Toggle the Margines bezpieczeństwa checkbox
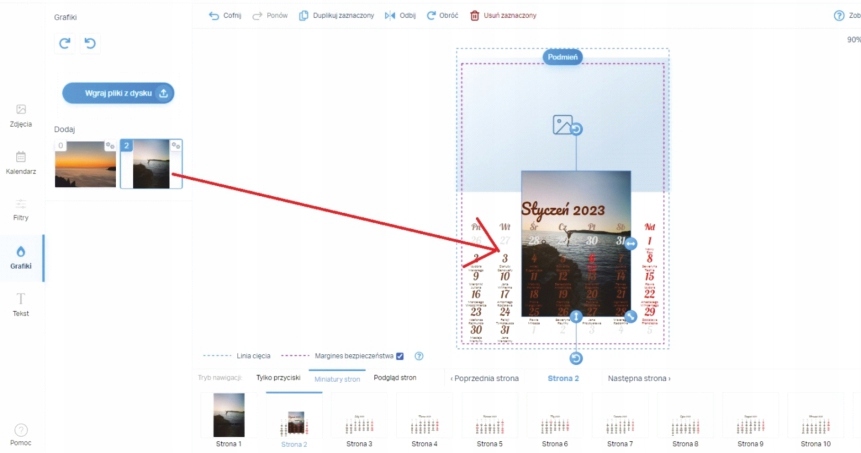Image resolution: width=861 pixels, height=453 pixels. point(400,356)
